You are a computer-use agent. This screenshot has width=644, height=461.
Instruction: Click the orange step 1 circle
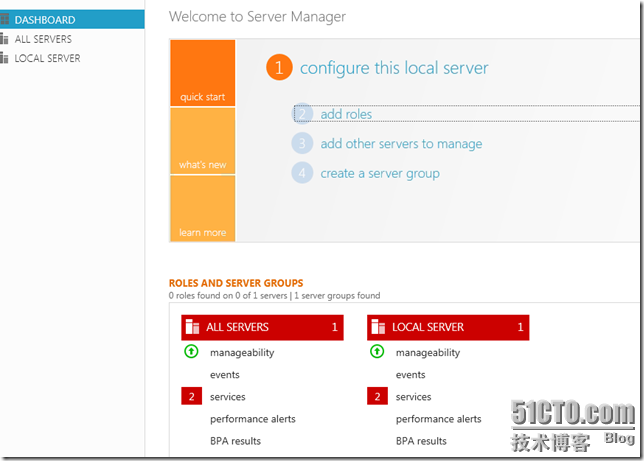[279, 67]
